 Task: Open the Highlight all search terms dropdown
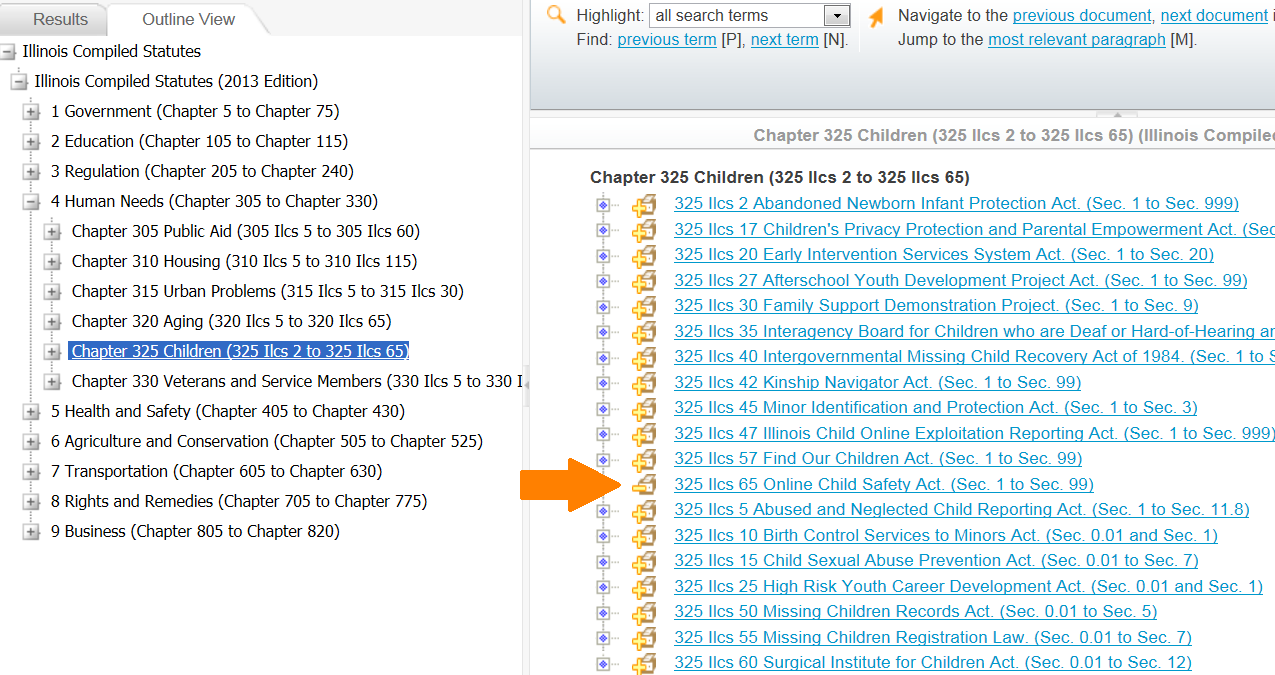[x=835, y=16]
